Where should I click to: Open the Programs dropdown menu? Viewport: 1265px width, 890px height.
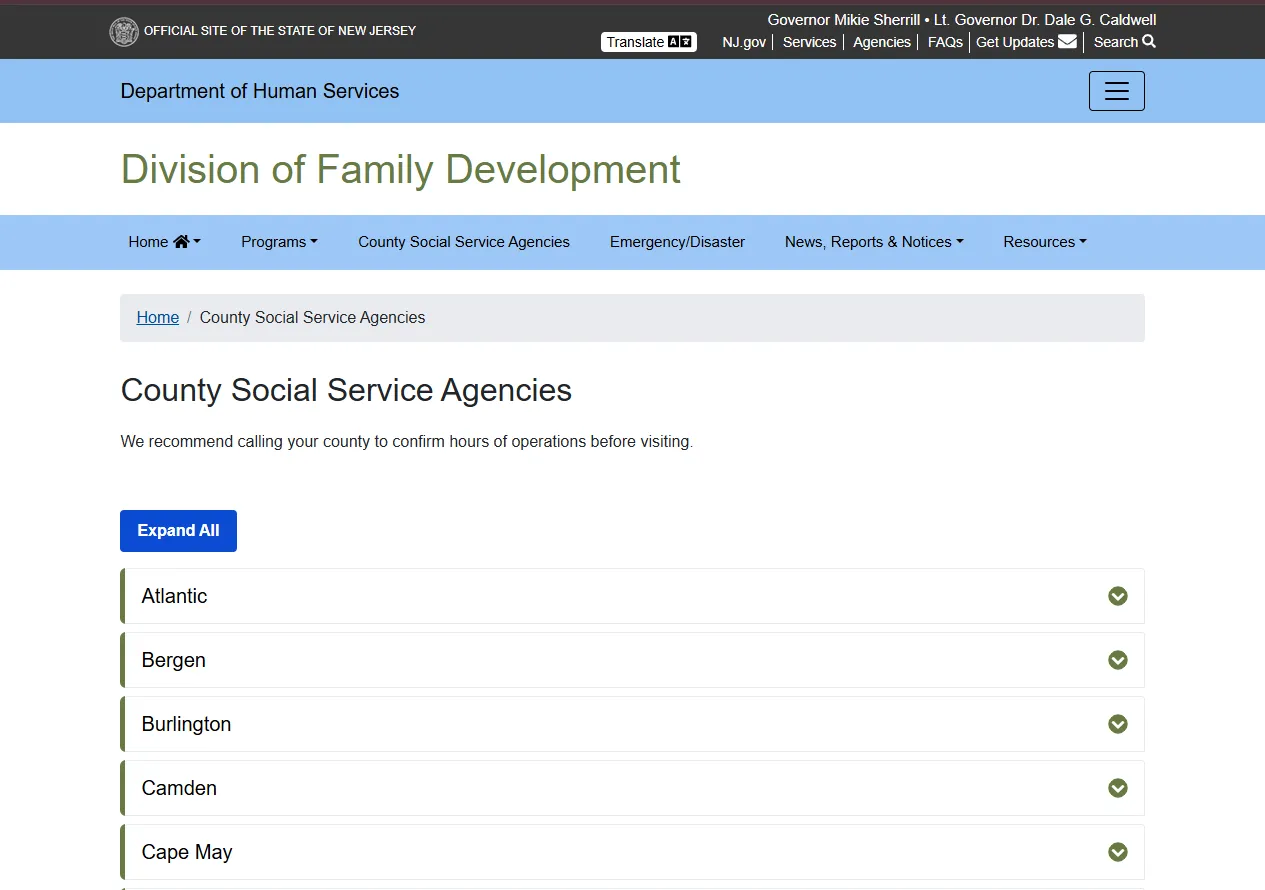[x=279, y=242]
